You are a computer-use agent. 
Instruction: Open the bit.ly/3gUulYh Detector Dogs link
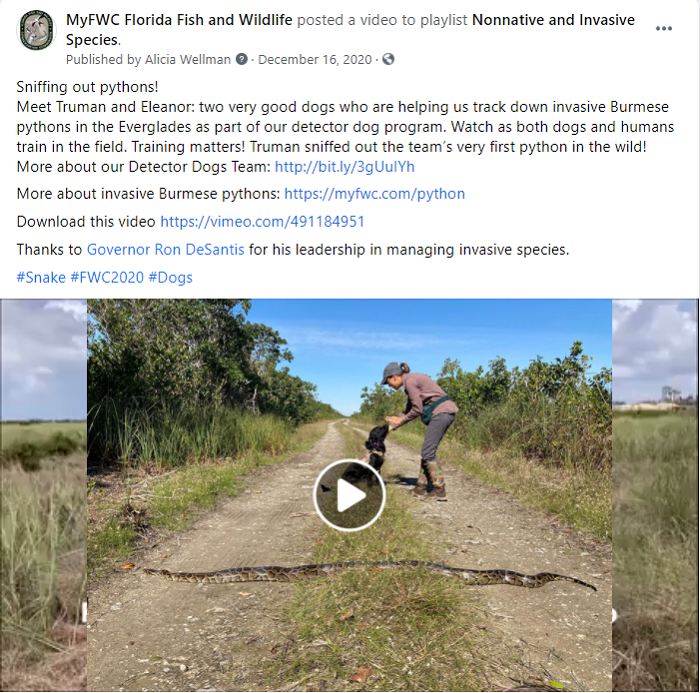coord(345,167)
